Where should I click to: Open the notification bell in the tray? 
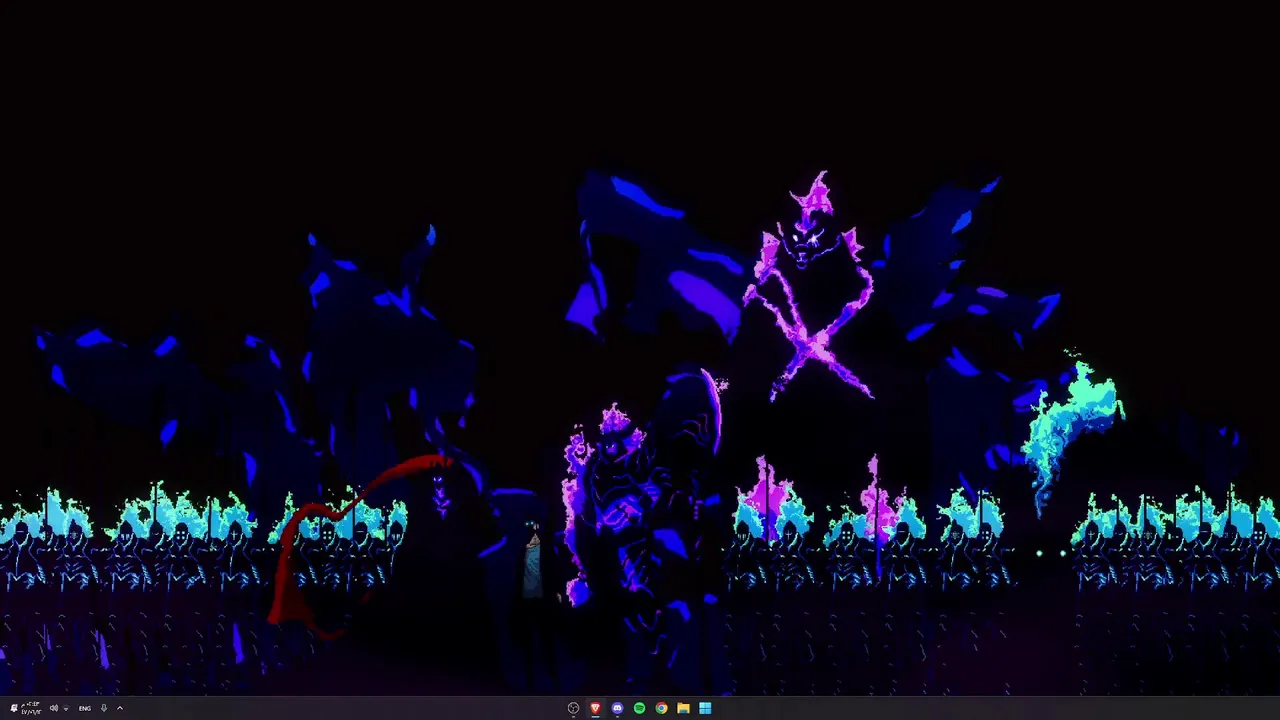click(14, 708)
